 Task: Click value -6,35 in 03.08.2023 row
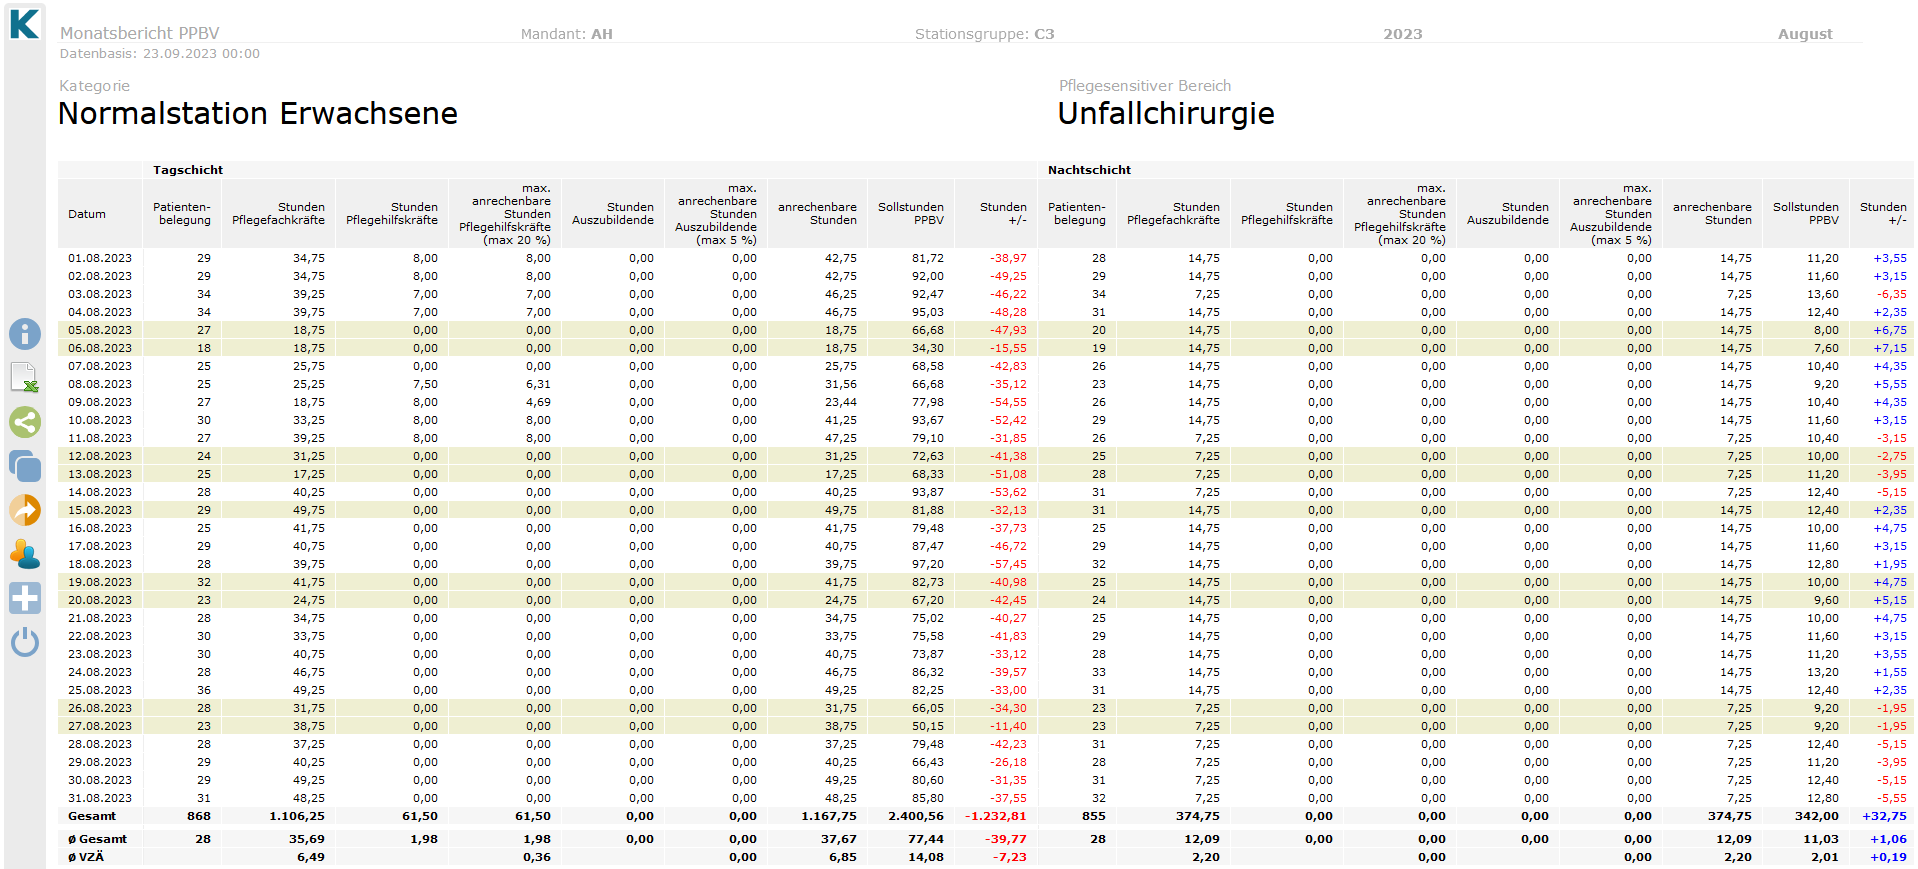(1891, 294)
